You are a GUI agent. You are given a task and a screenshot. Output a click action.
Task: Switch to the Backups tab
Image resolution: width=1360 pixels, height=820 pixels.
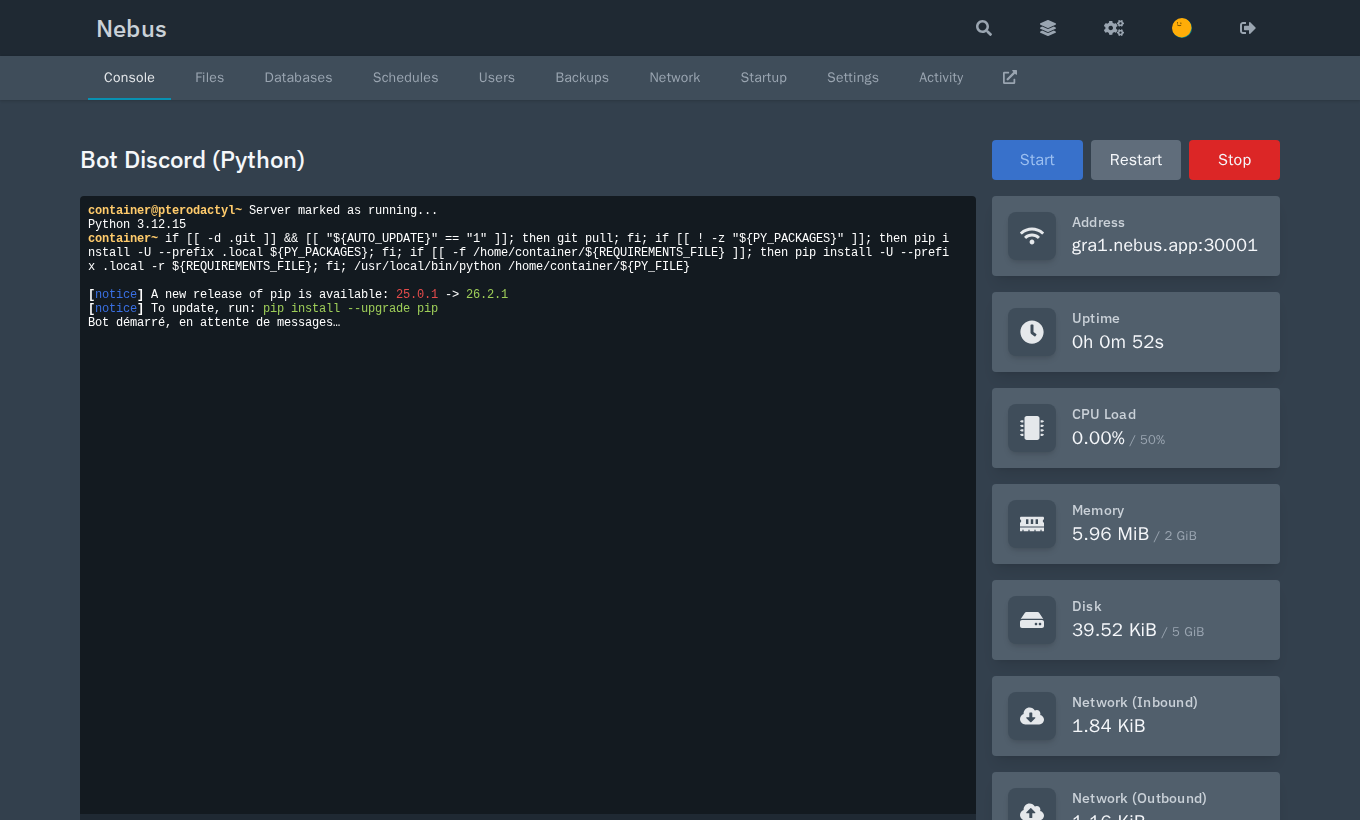click(582, 77)
